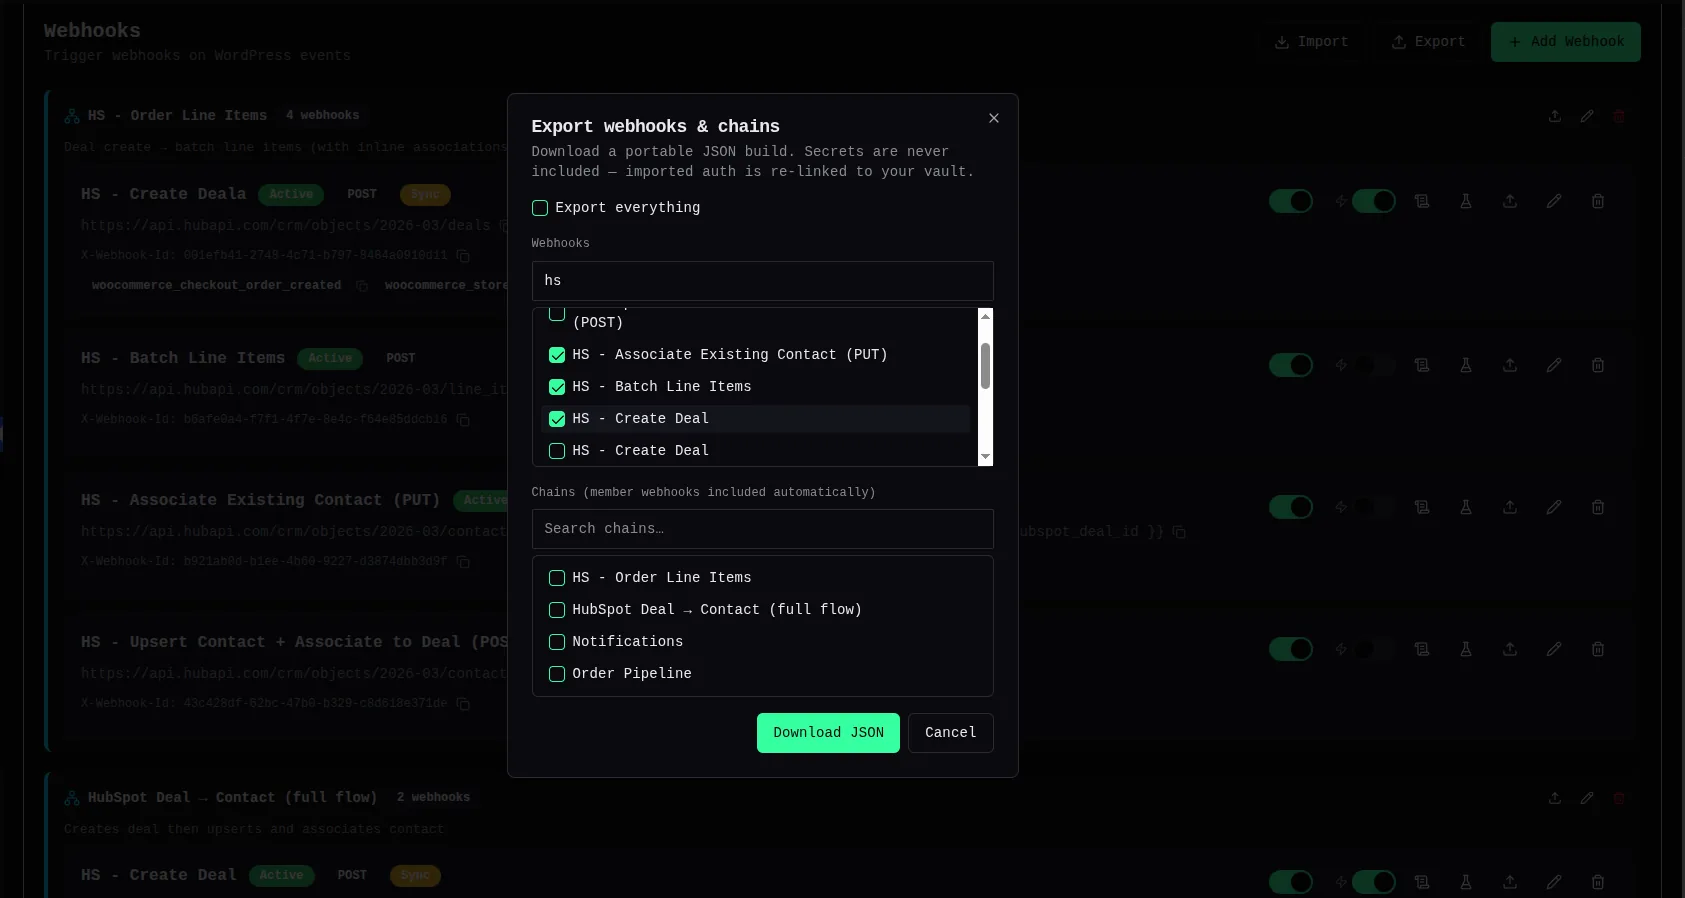Click the webhook list scrollbar down arrow
Image resolution: width=1685 pixels, height=898 pixels.
pos(985,457)
